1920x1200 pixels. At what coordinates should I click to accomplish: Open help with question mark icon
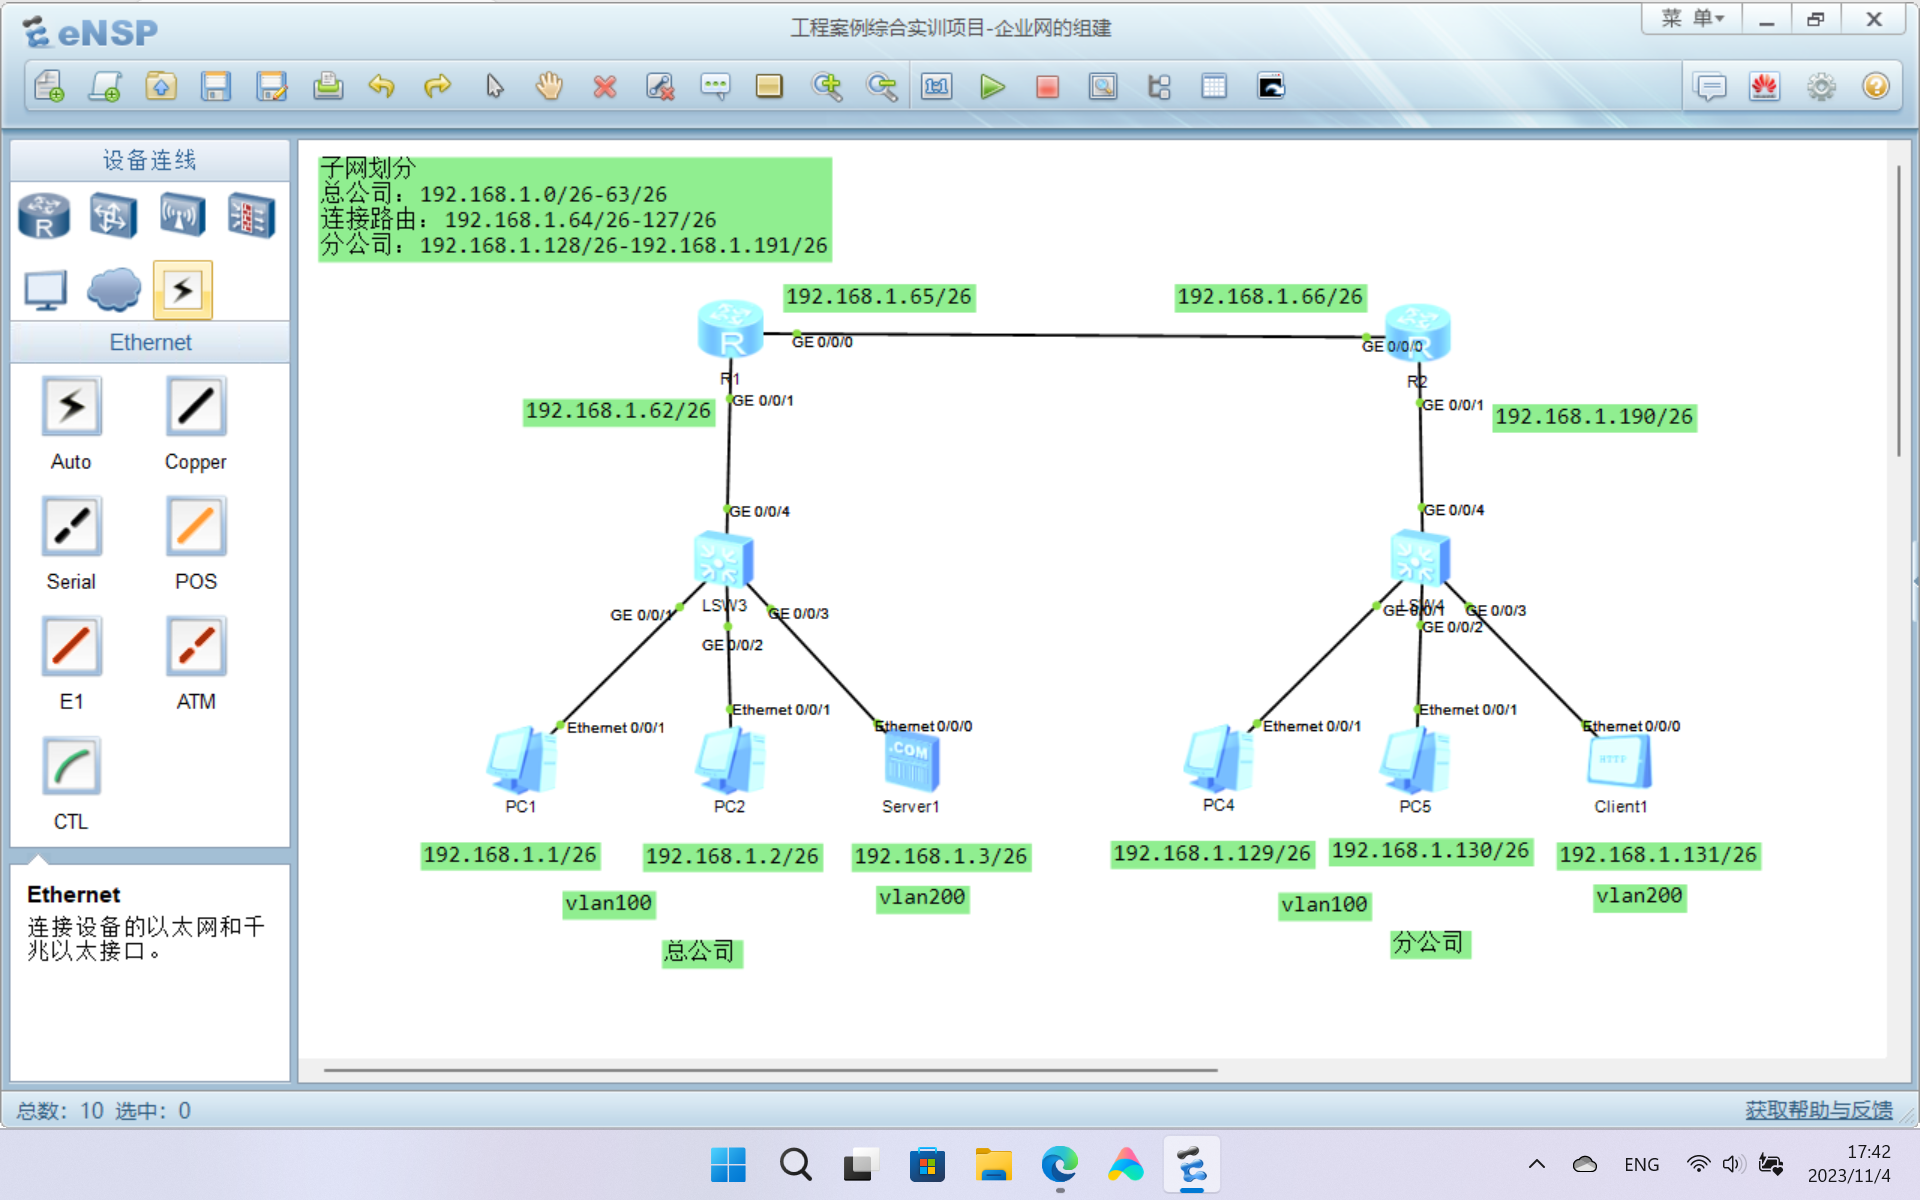coord(1876,87)
